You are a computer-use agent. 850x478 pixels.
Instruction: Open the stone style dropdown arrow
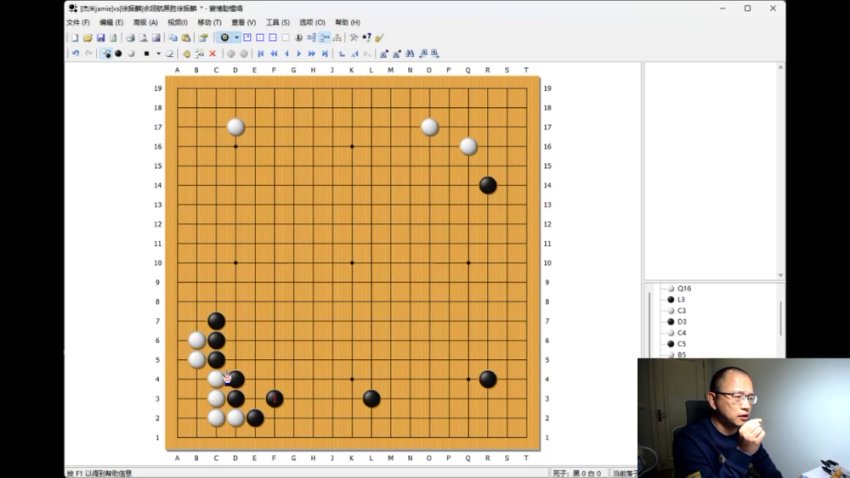pyautogui.click(x=236, y=38)
